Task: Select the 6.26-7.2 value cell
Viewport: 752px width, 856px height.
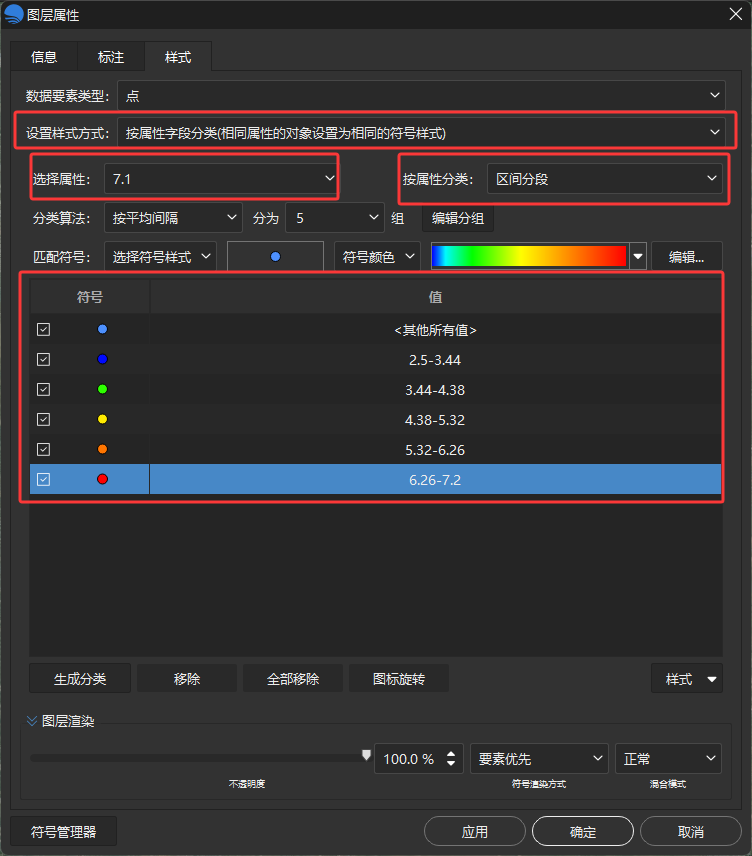Action: [435, 480]
